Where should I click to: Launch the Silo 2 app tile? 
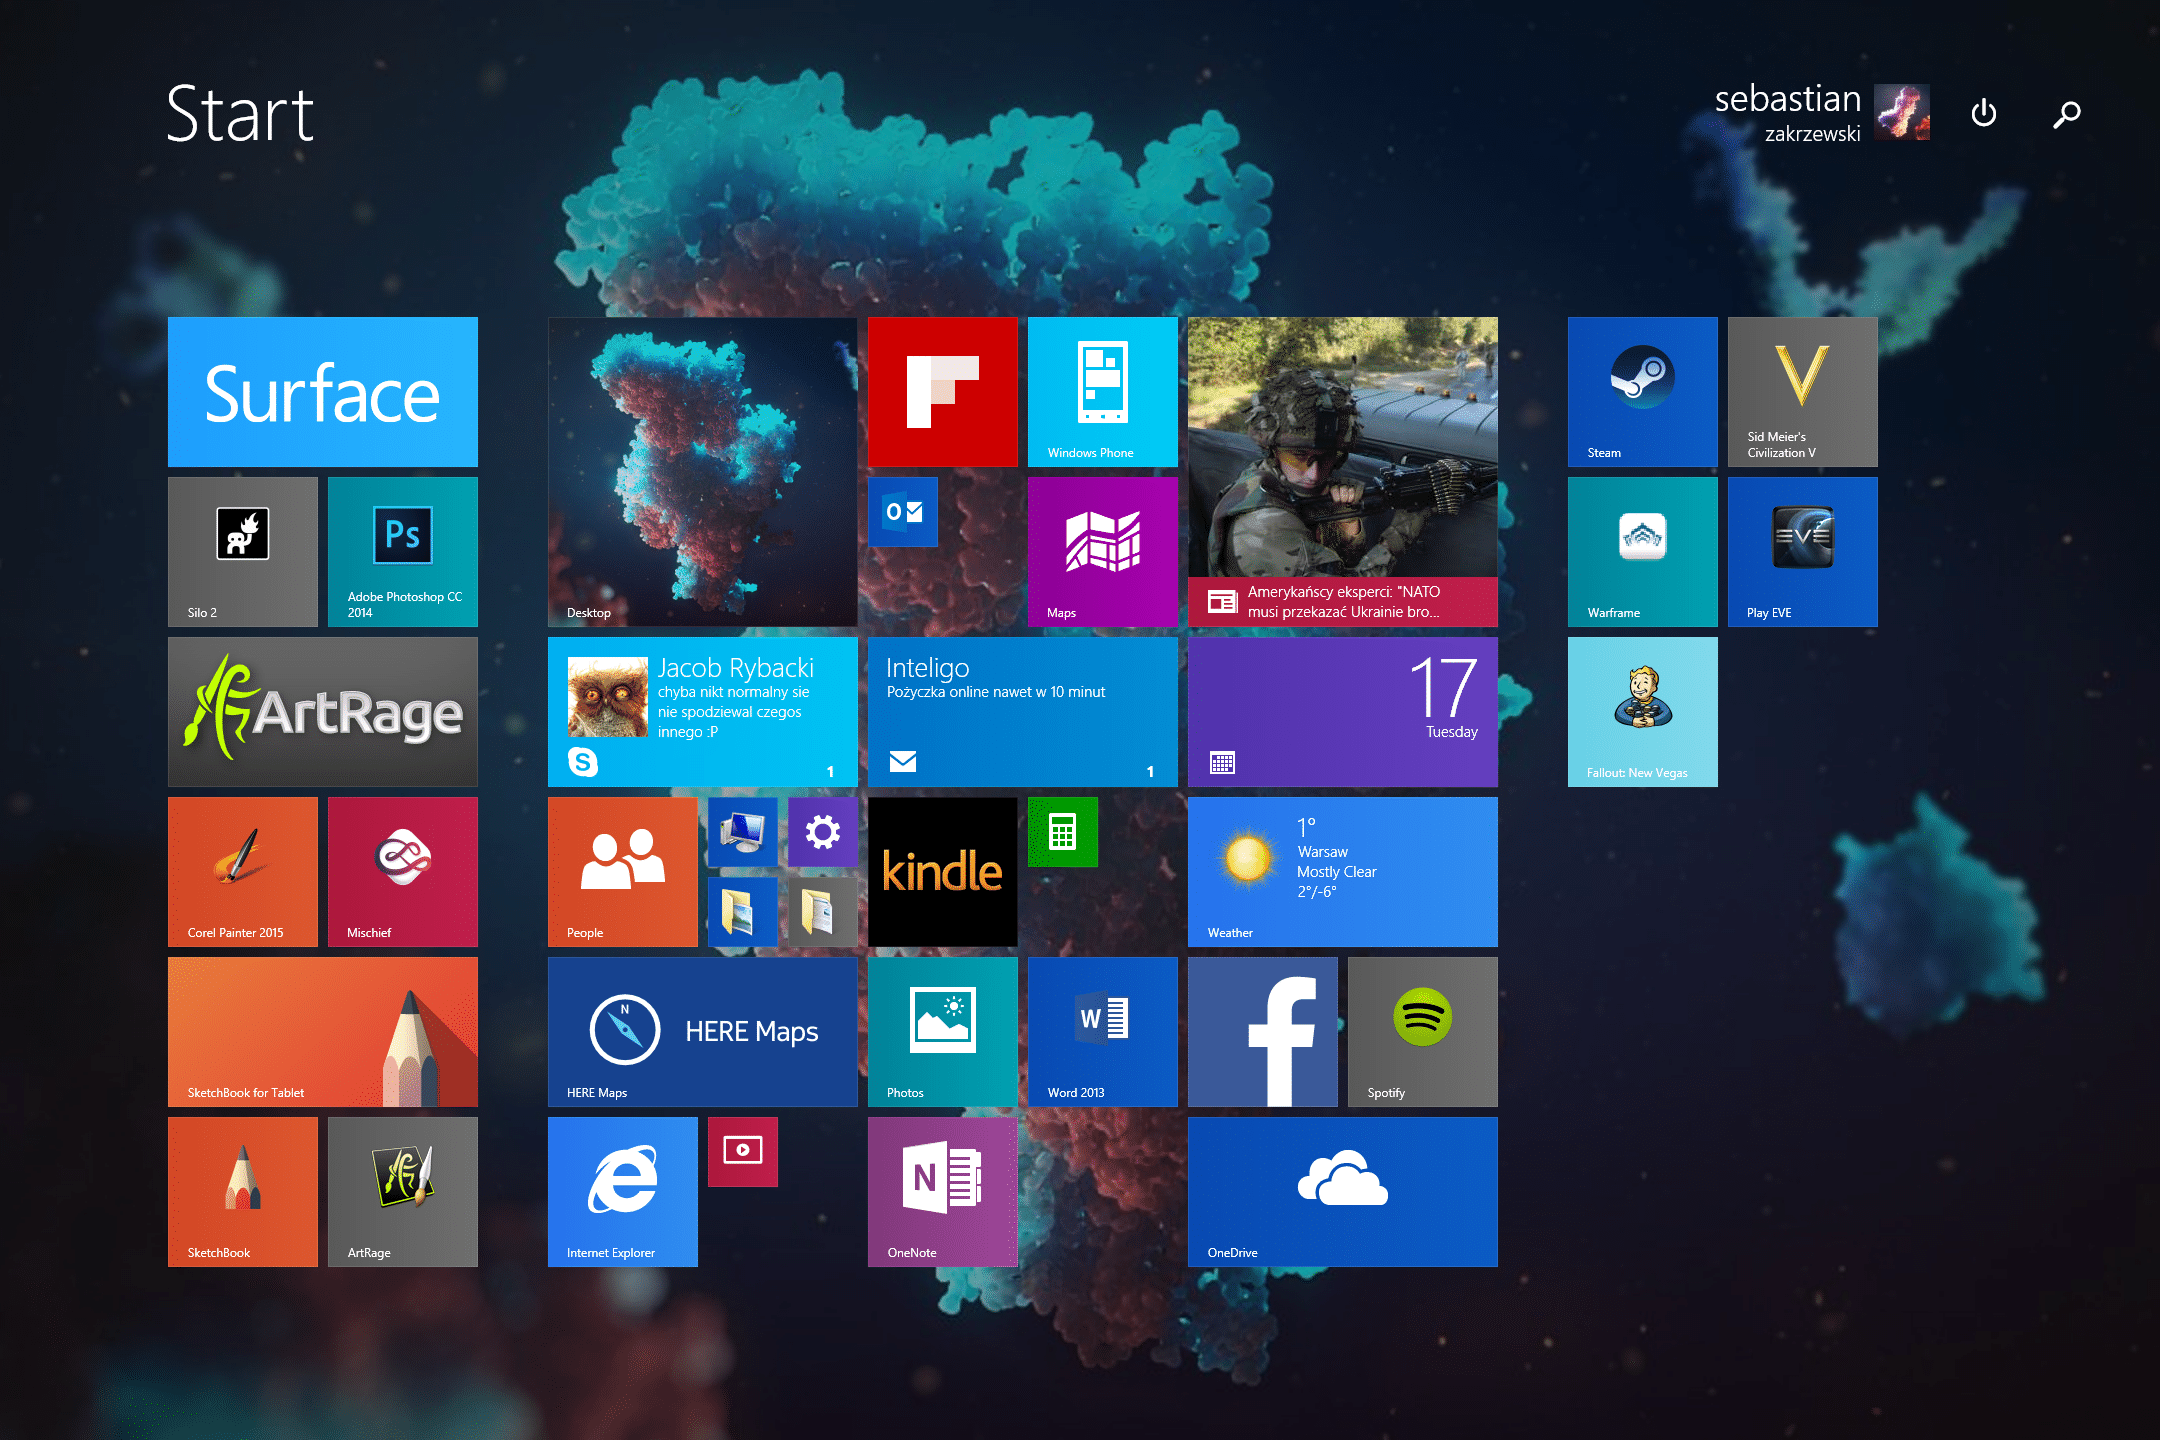pos(243,552)
